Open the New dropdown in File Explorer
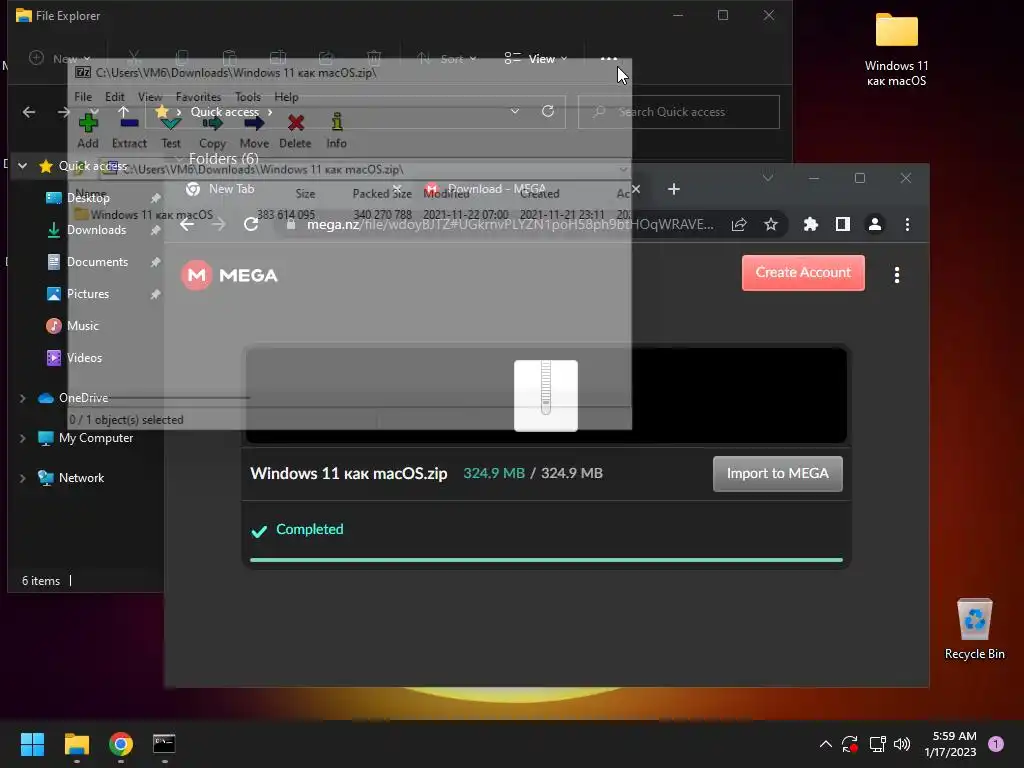The image size is (1024, 768). click(59, 59)
